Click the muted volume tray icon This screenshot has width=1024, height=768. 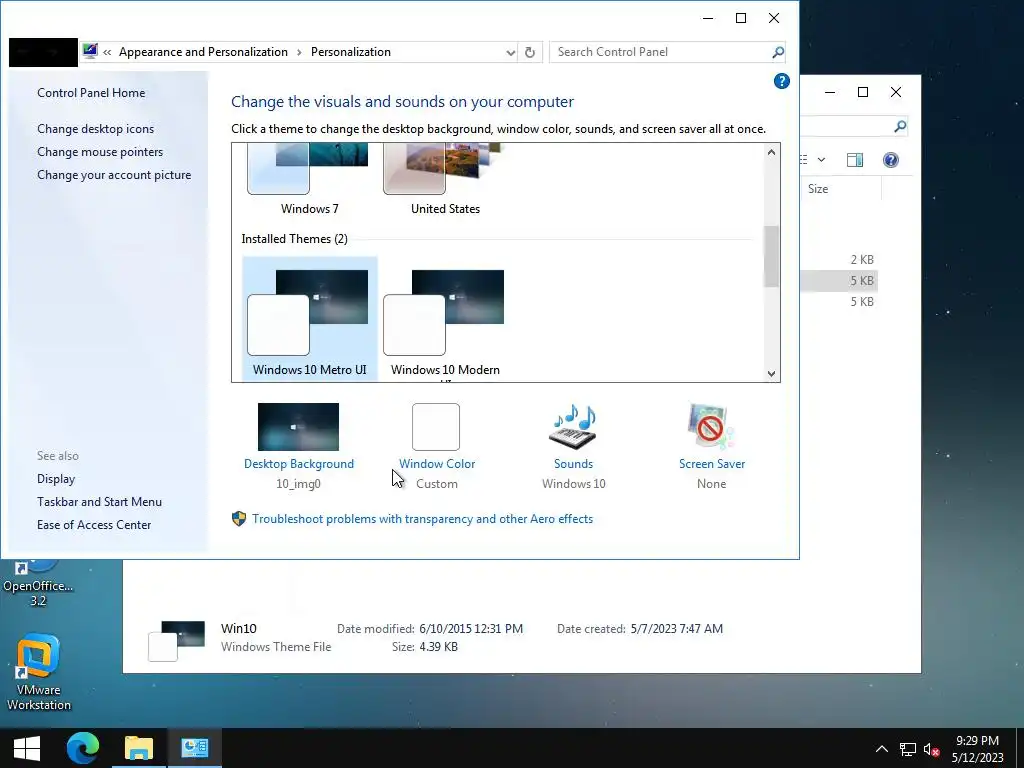click(931, 749)
